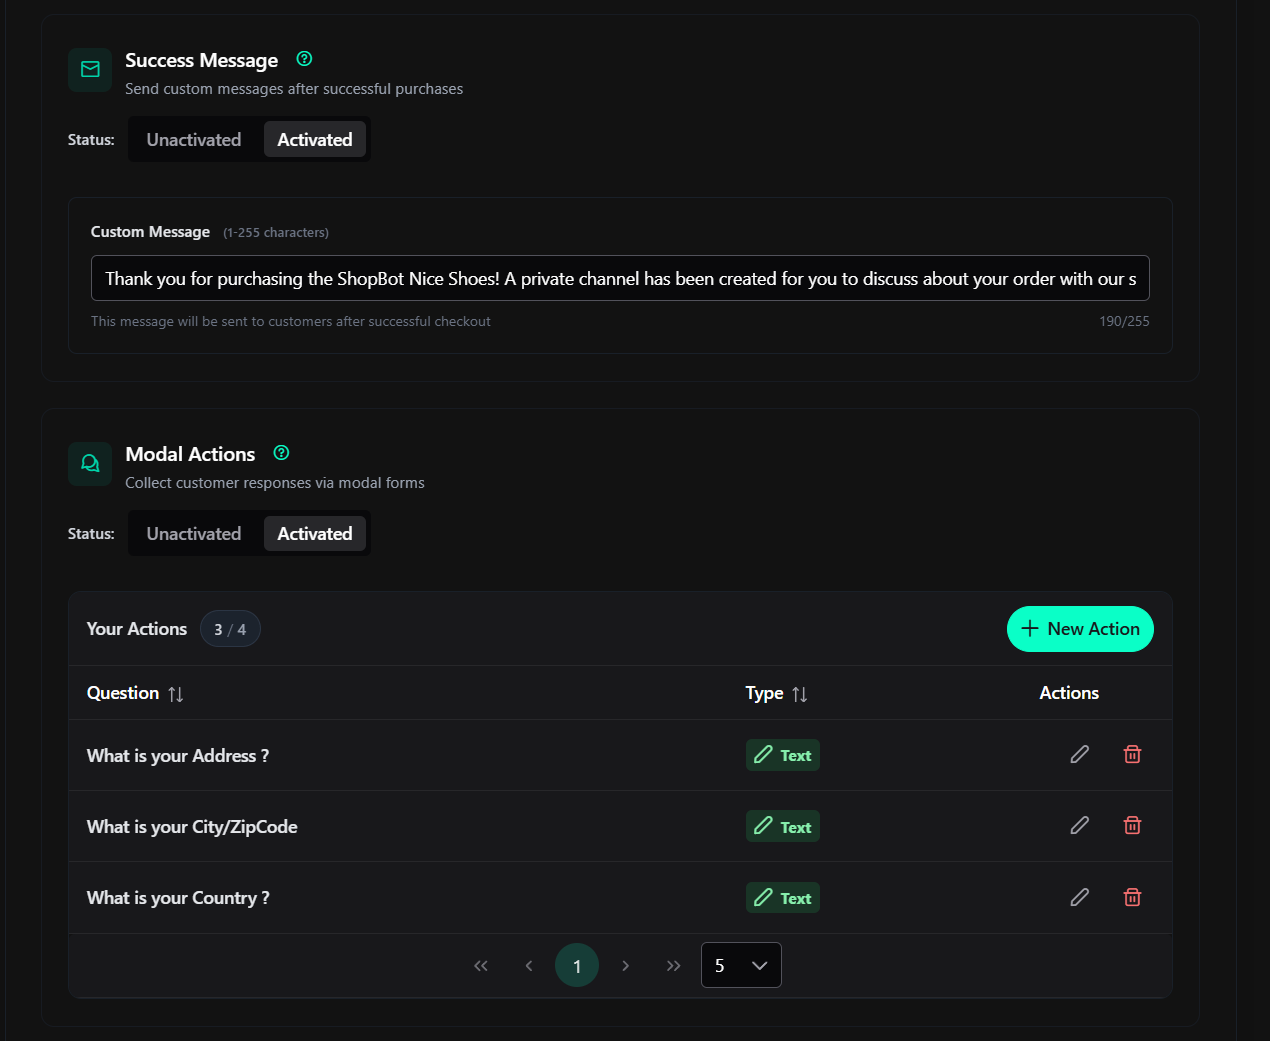Delete the 'What is your City/ZipCode' action
Image resolution: width=1270 pixels, height=1041 pixels.
1132,826
